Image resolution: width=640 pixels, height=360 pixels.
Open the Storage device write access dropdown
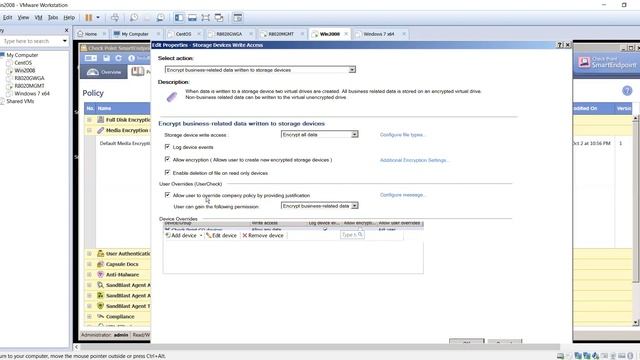[x=320, y=134]
